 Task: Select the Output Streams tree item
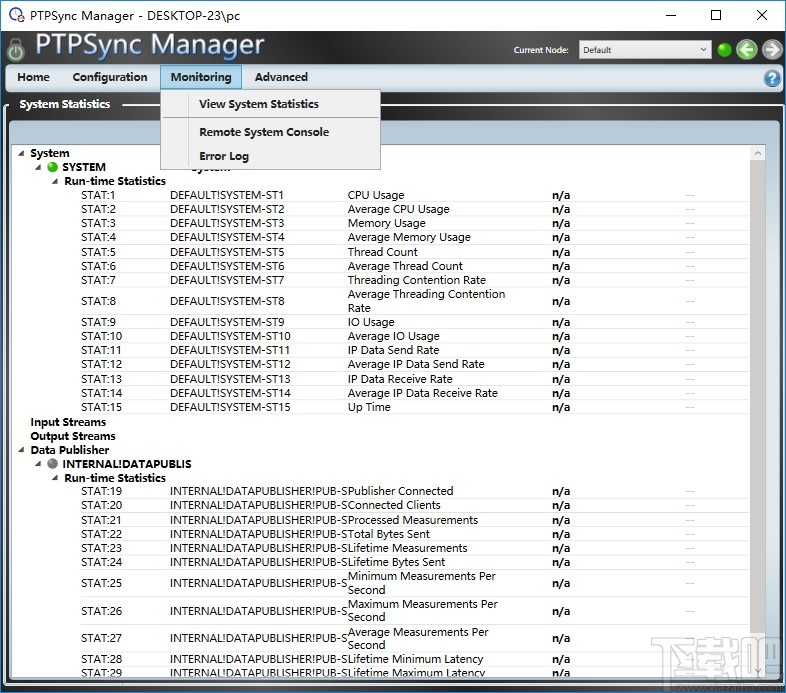click(x=73, y=436)
